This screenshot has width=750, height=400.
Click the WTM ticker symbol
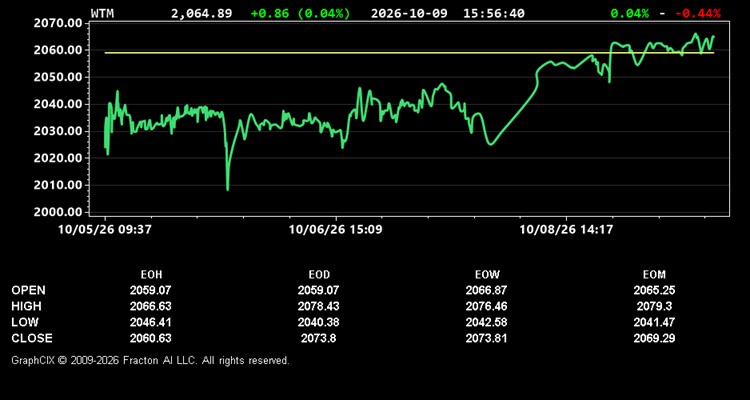point(102,13)
